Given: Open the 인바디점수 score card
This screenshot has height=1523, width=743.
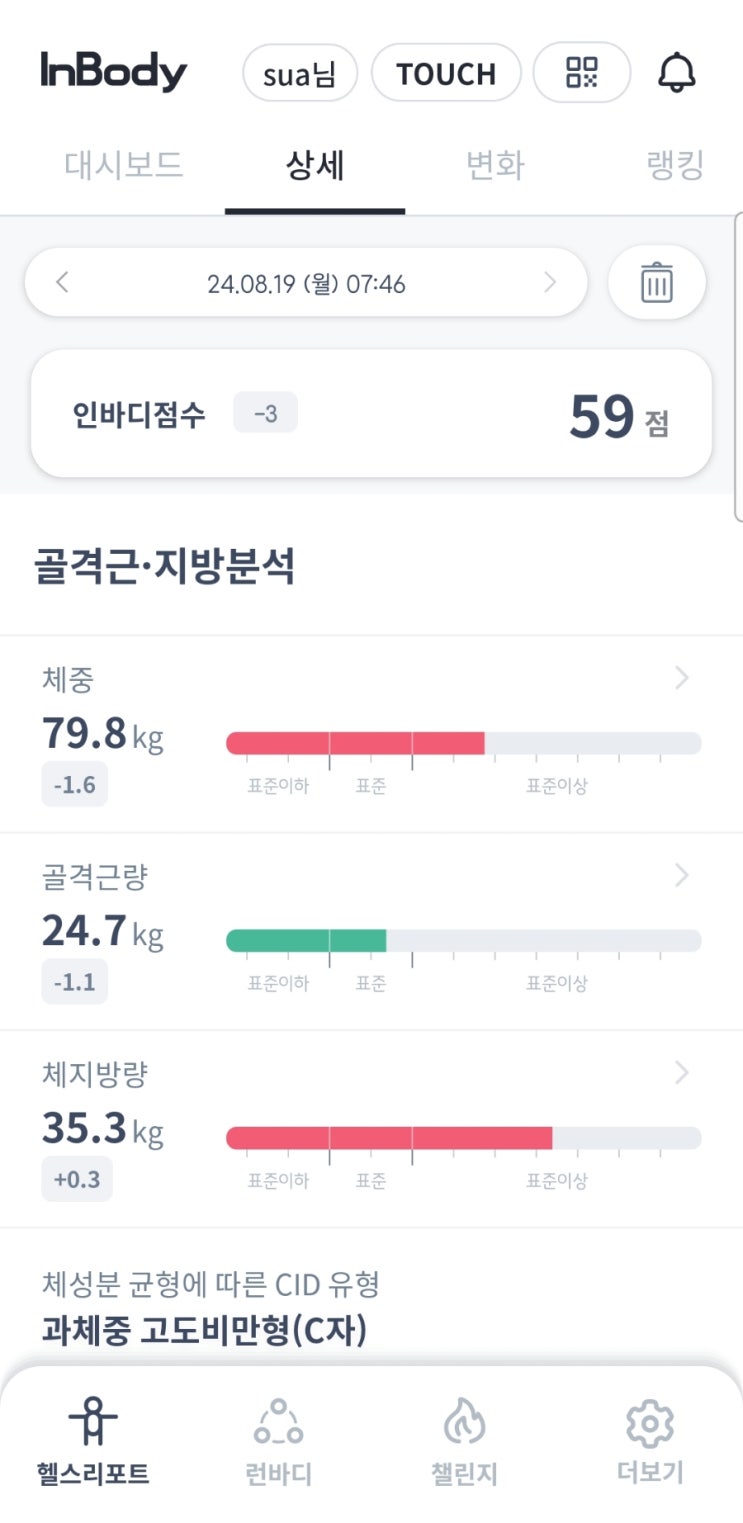Looking at the screenshot, I should pyautogui.click(x=371, y=414).
